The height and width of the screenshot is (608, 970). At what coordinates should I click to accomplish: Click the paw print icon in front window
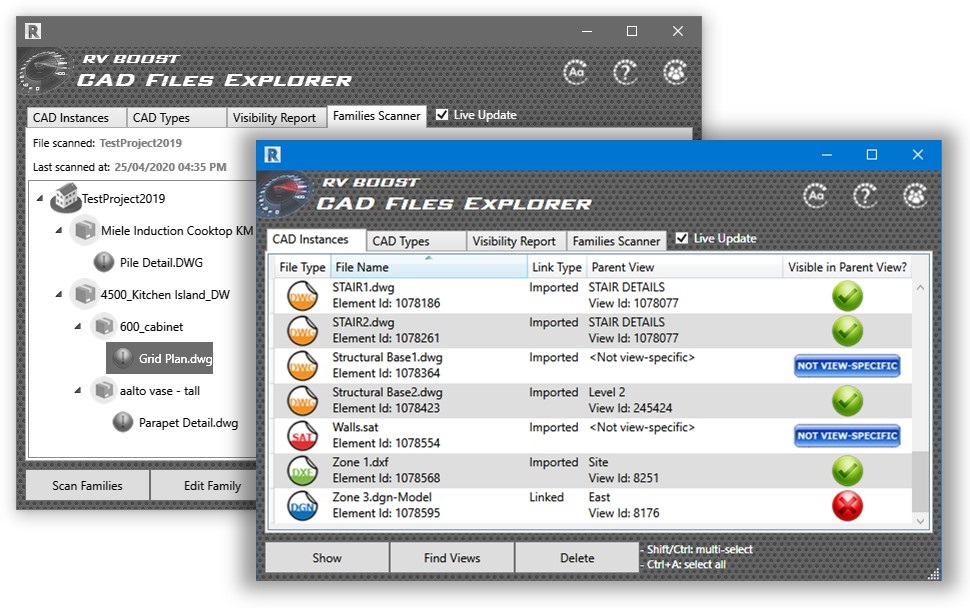[x=915, y=196]
